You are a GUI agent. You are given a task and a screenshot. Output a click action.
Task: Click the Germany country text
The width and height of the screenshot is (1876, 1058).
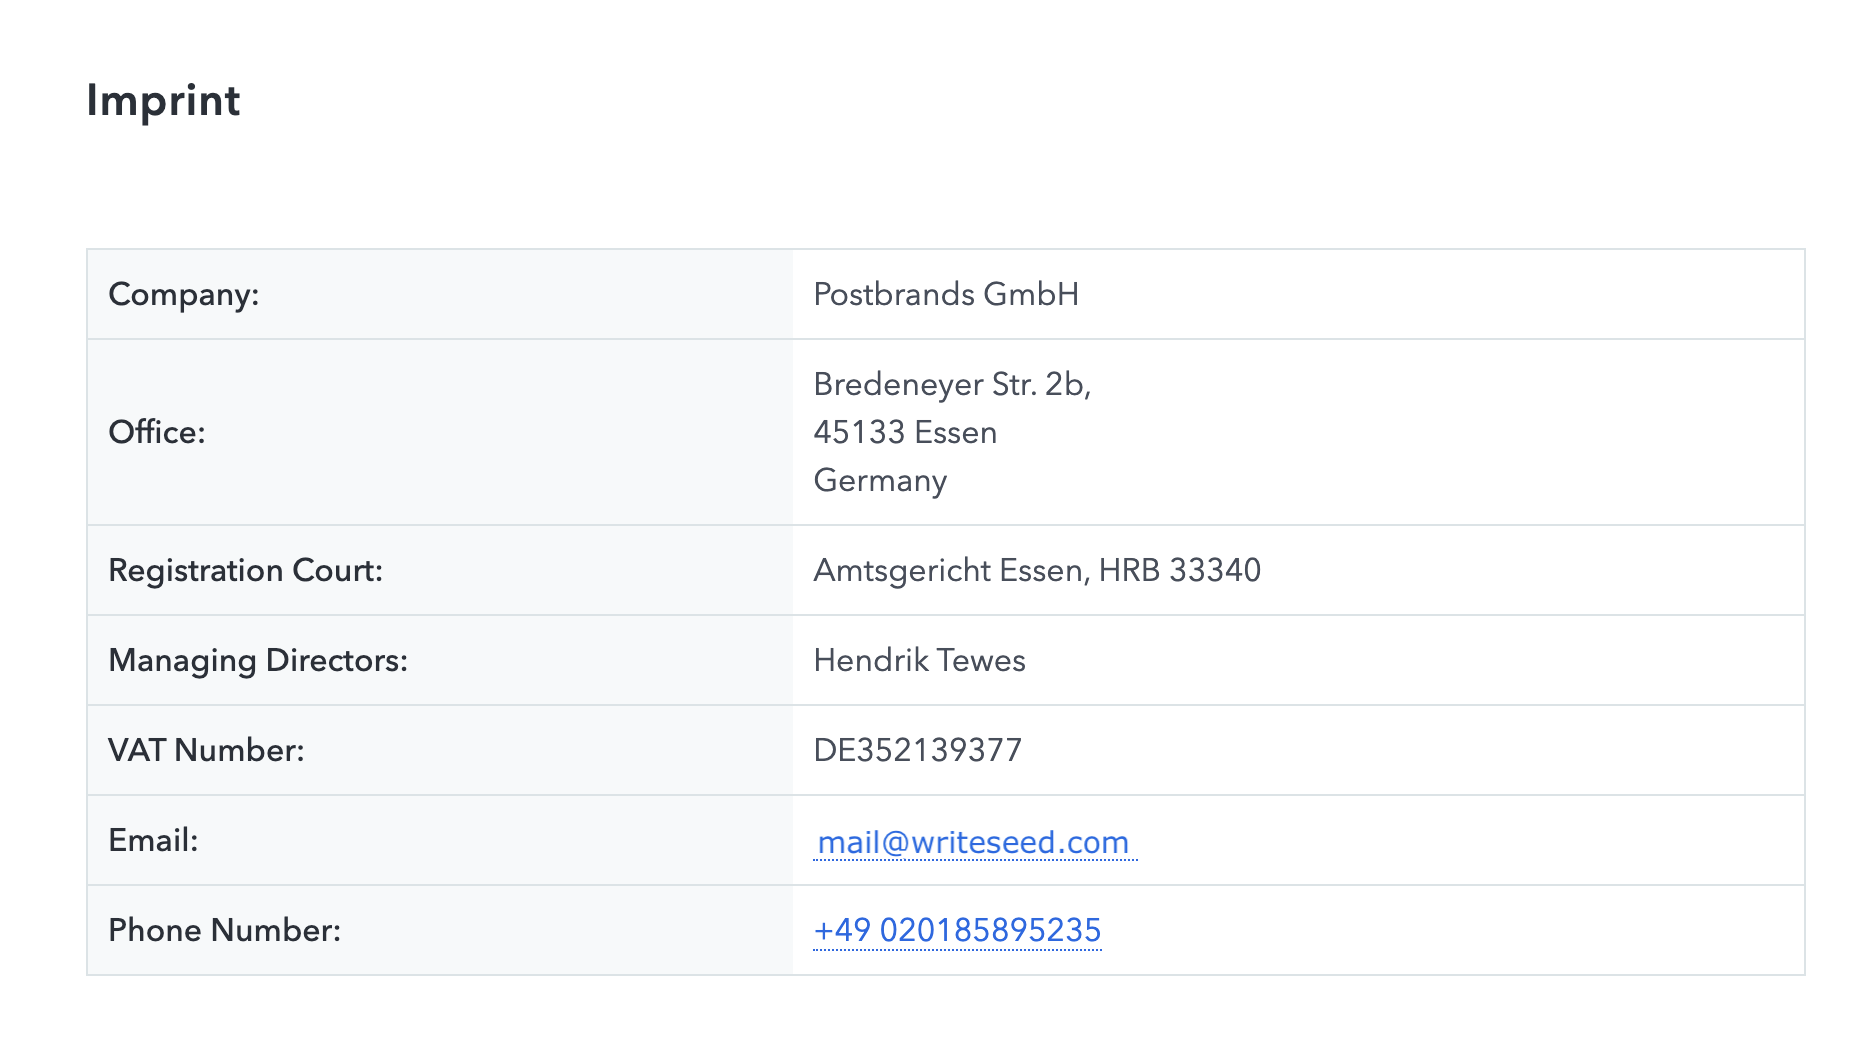pos(879,481)
